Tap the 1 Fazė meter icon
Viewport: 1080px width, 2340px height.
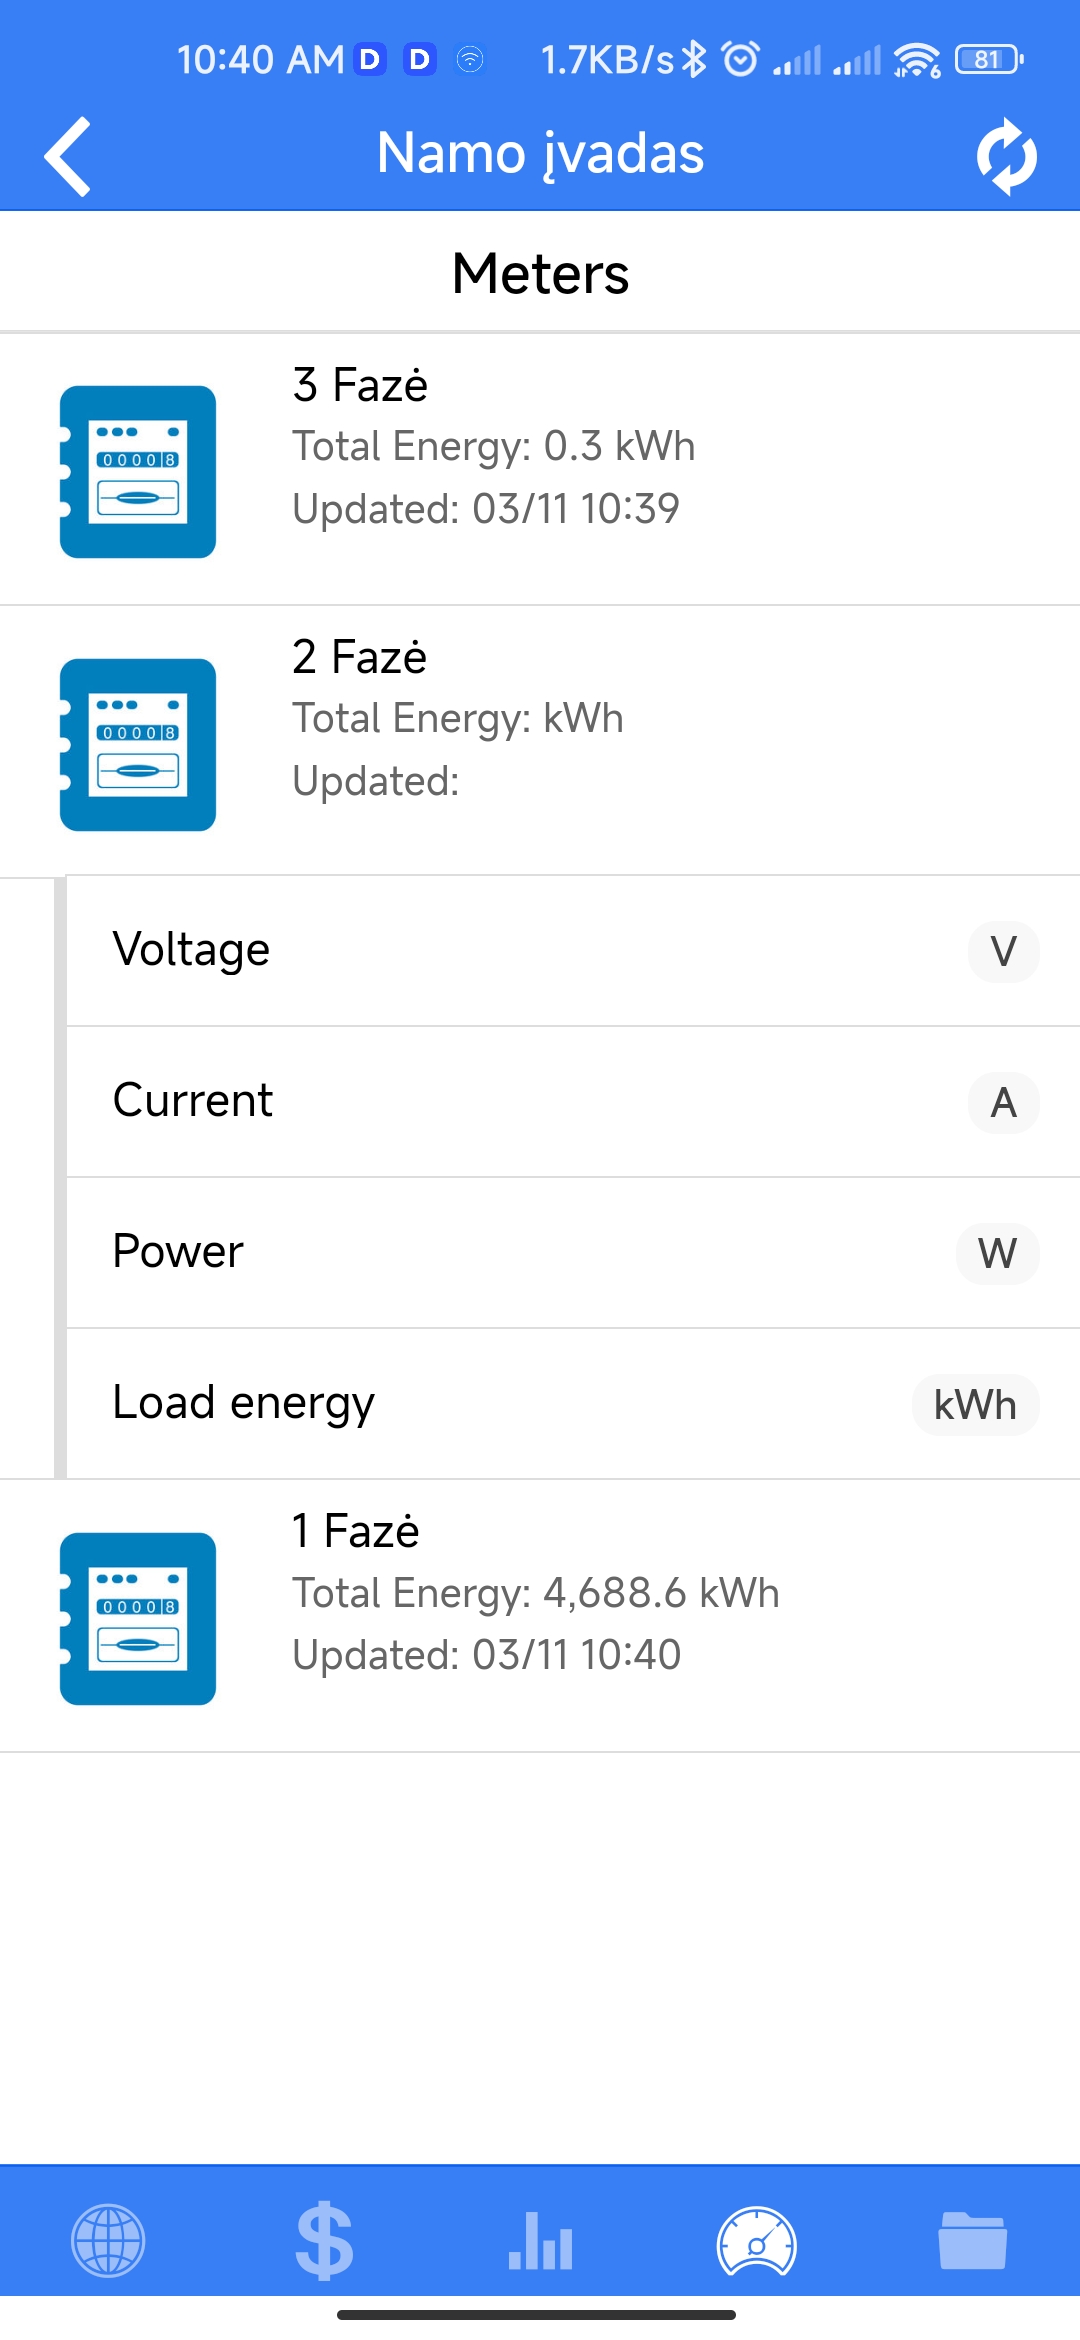pyautogui.click(x=138, y=1618)
